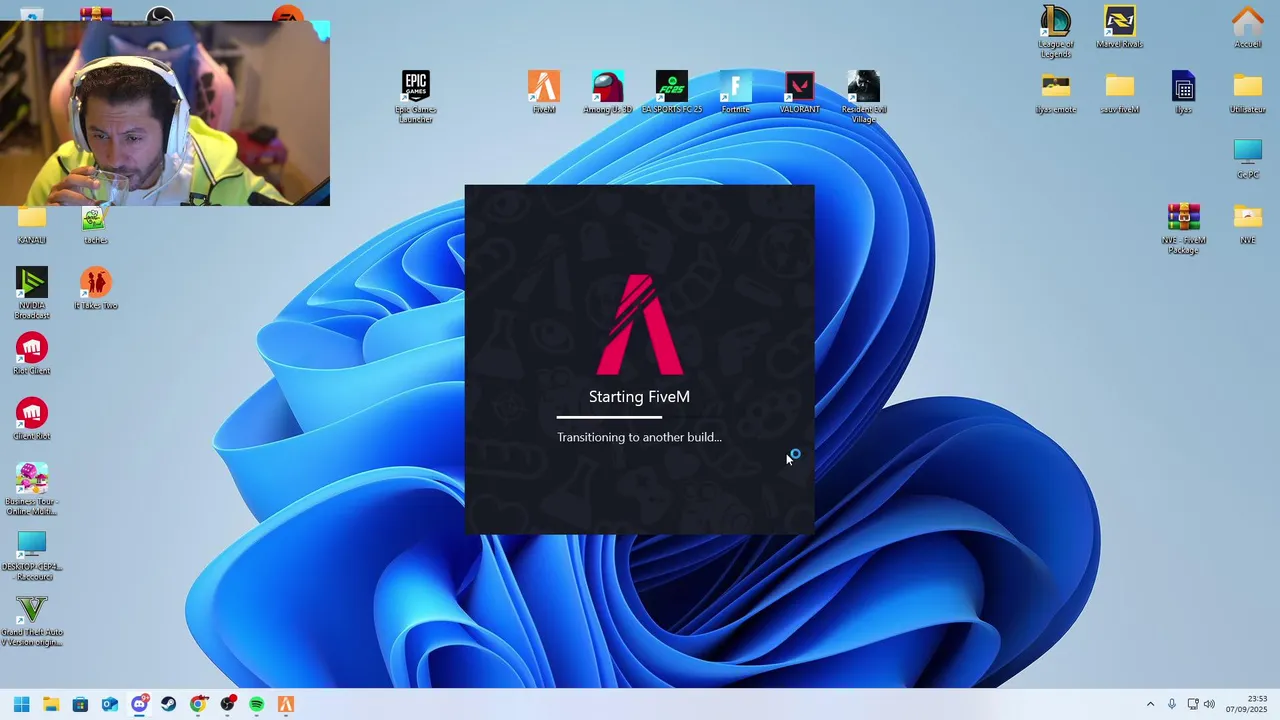Launch the FiveM desktop shortcut

click(x=544, y=92)
